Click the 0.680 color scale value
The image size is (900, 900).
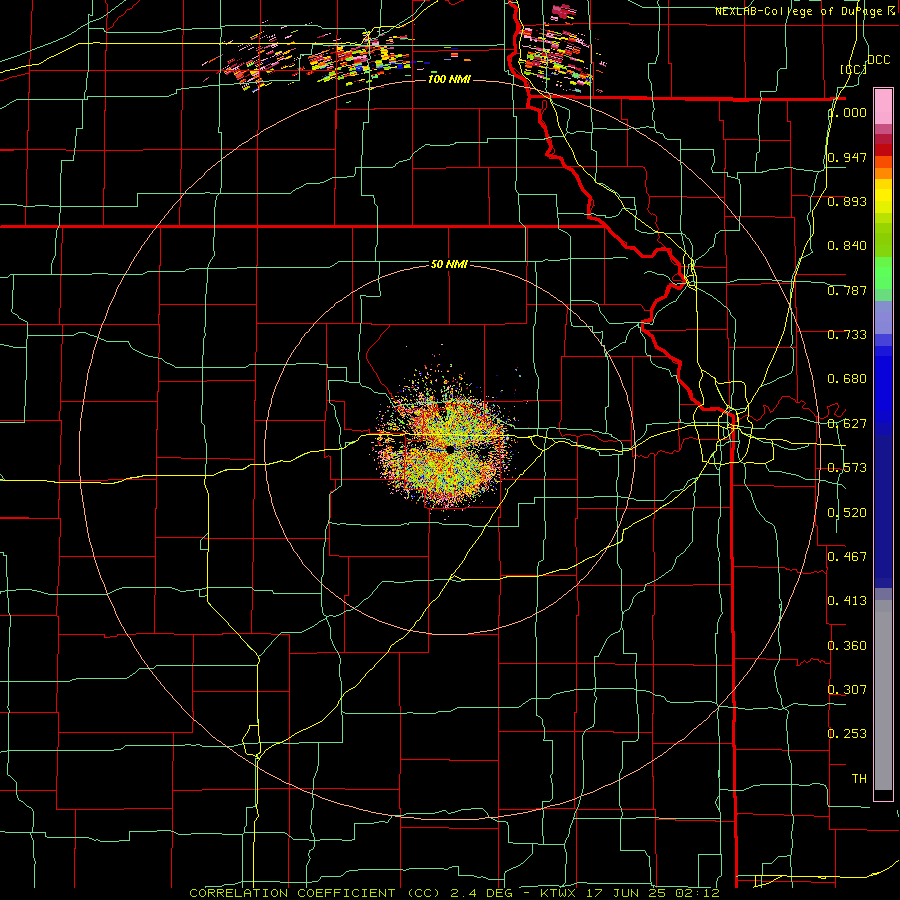pyautogui.click(x=847, y=379)
